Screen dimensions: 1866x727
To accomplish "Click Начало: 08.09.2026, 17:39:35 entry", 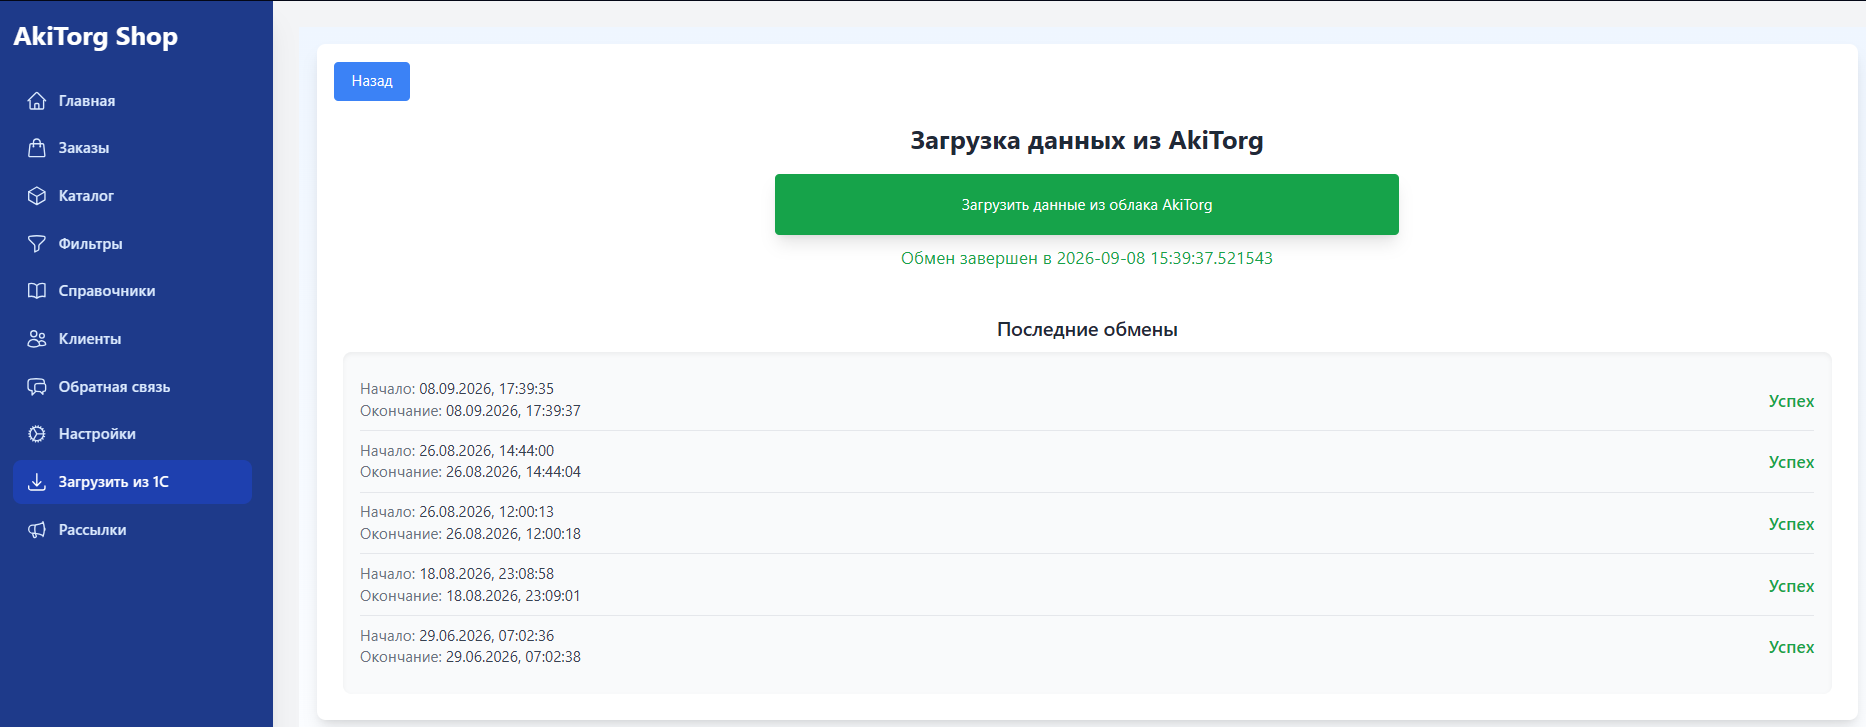I will pos(457,389).
